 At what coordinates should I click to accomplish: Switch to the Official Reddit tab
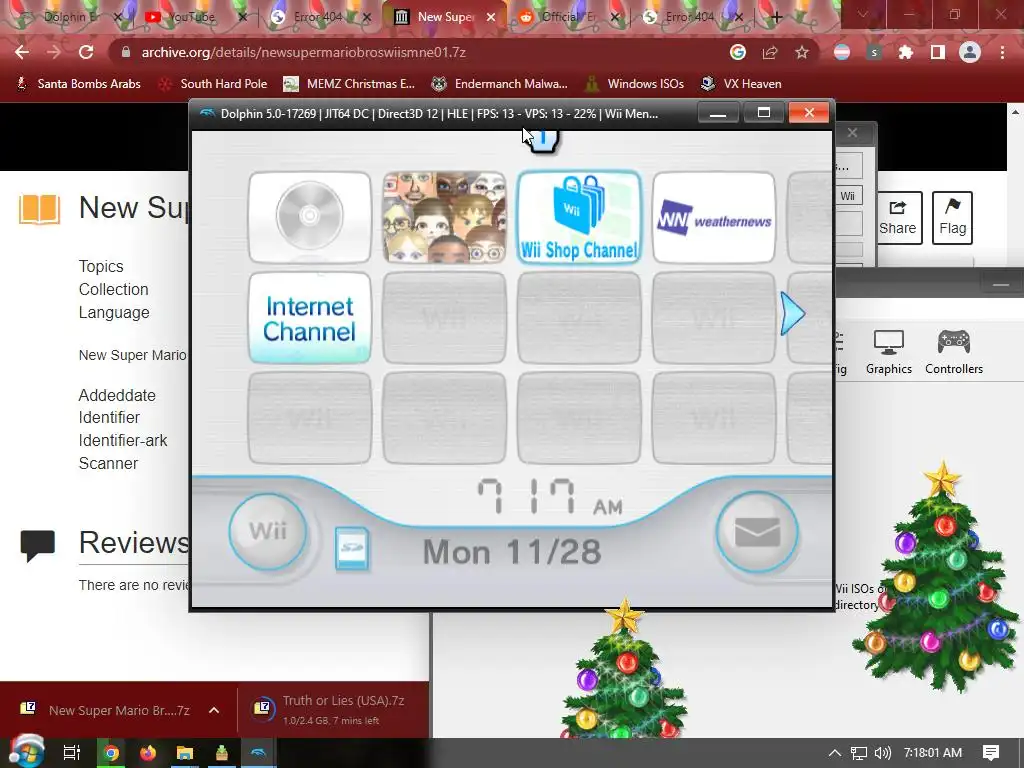coord(568,17)
